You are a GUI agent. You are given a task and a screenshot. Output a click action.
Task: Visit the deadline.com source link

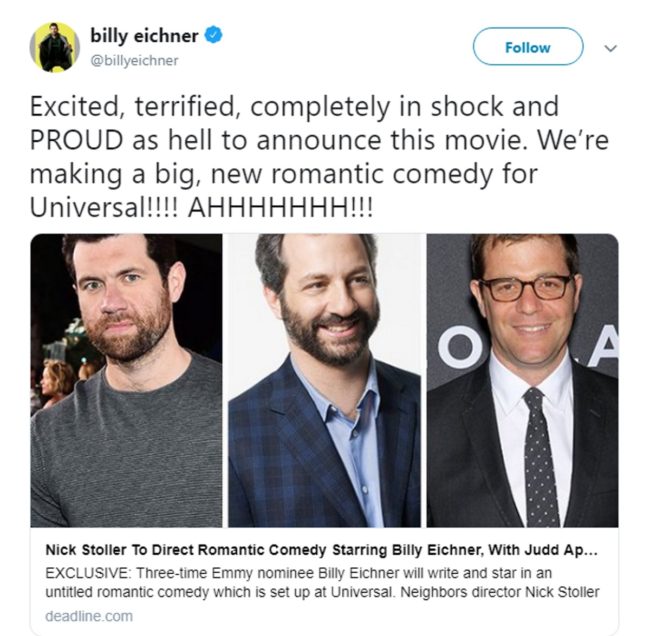[x=89, y=616]
